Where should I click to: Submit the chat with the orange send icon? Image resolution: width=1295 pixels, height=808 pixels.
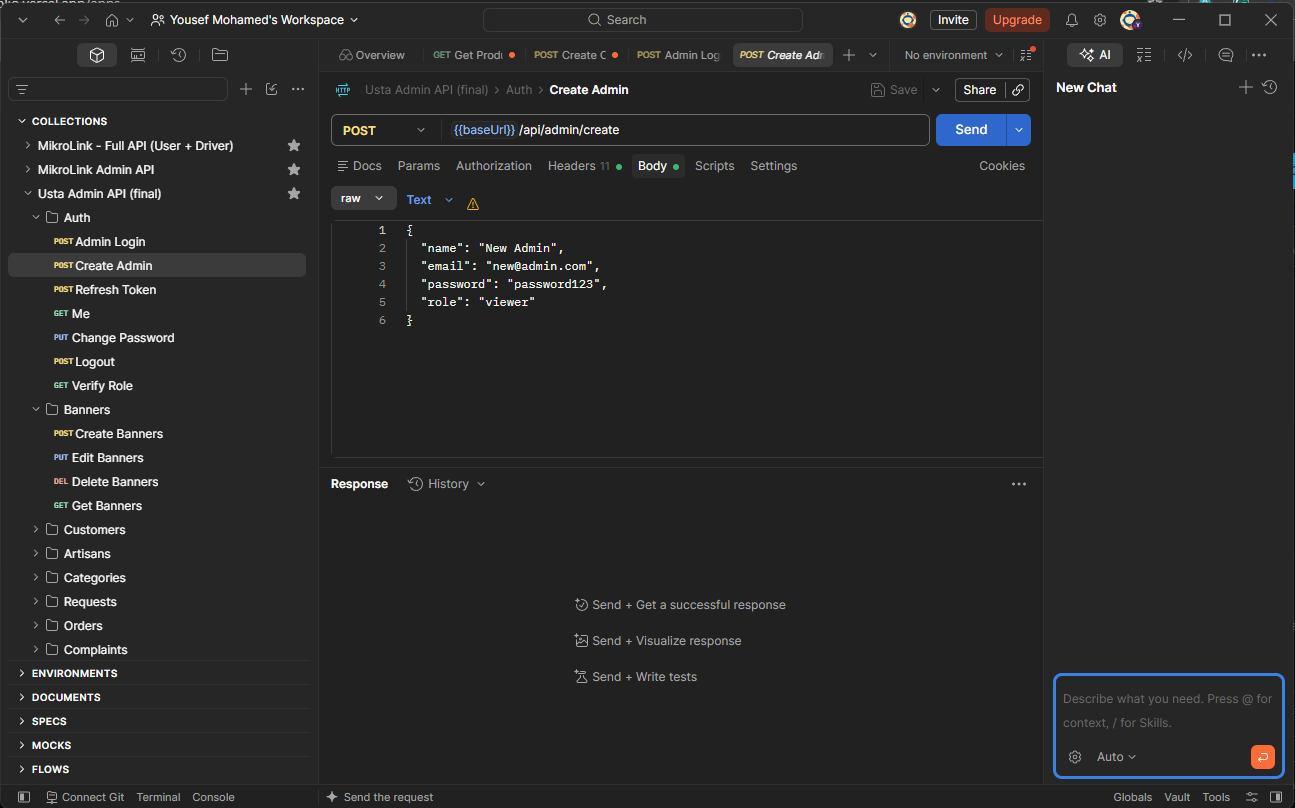click(1263, 757)
